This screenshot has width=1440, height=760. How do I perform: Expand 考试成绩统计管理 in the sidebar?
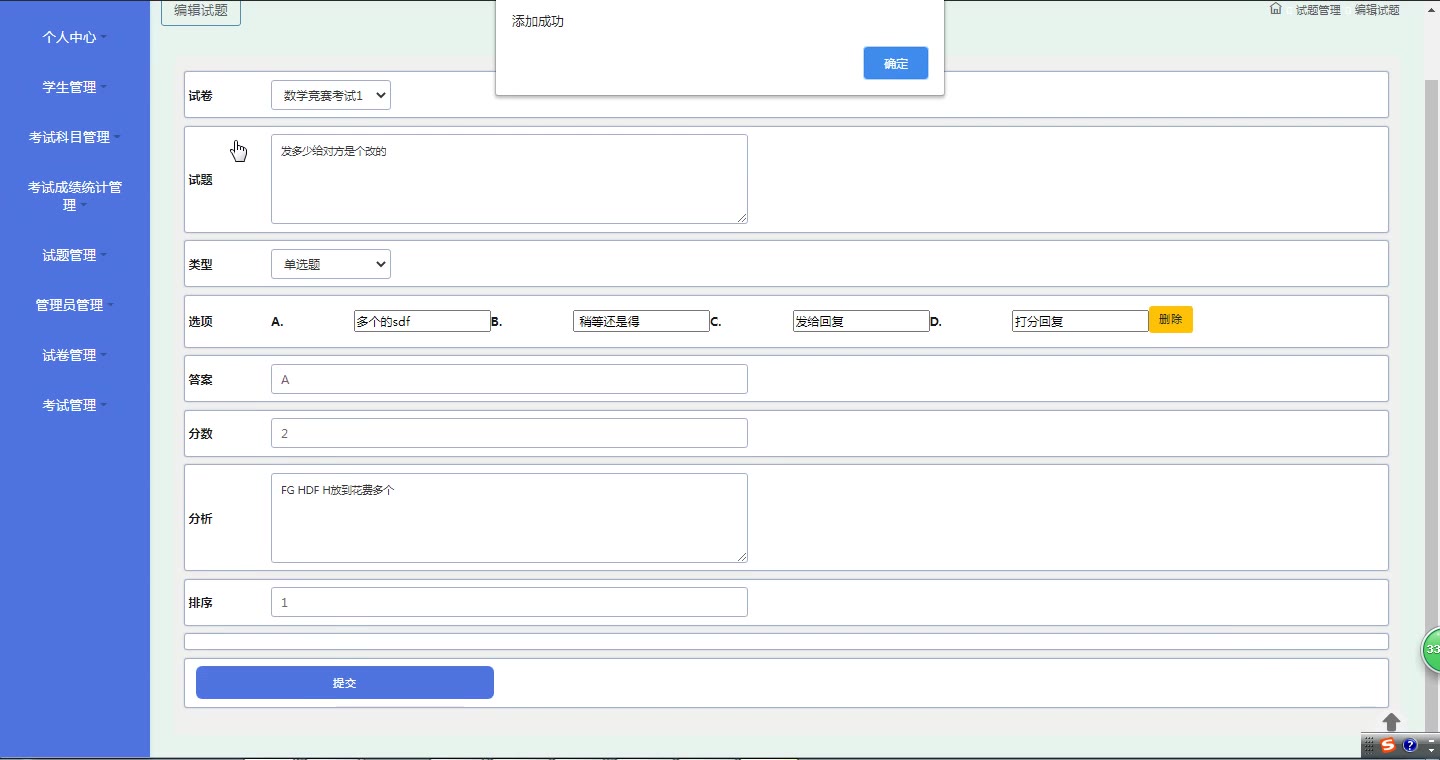point(74,196)
